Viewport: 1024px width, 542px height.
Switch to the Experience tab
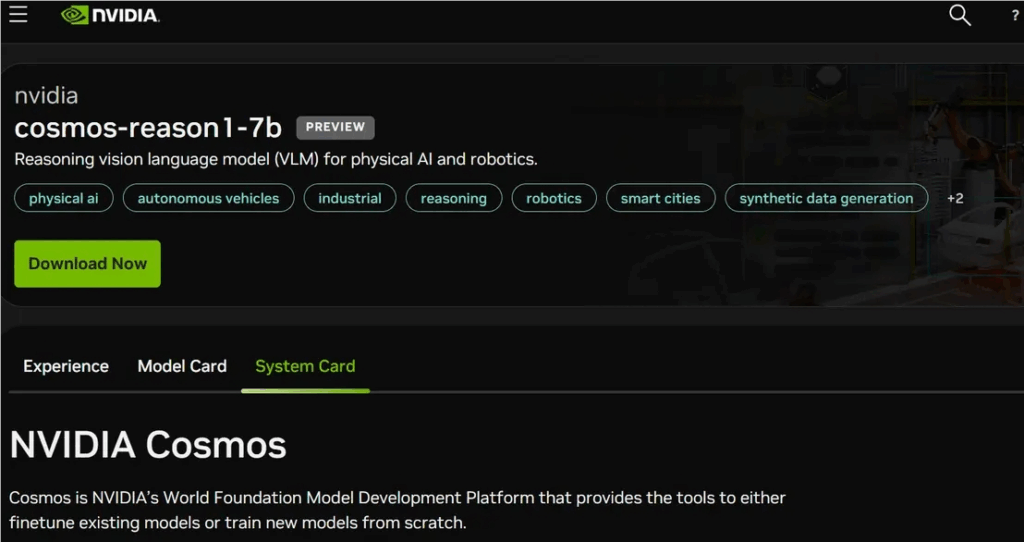(x=66, y=366)
